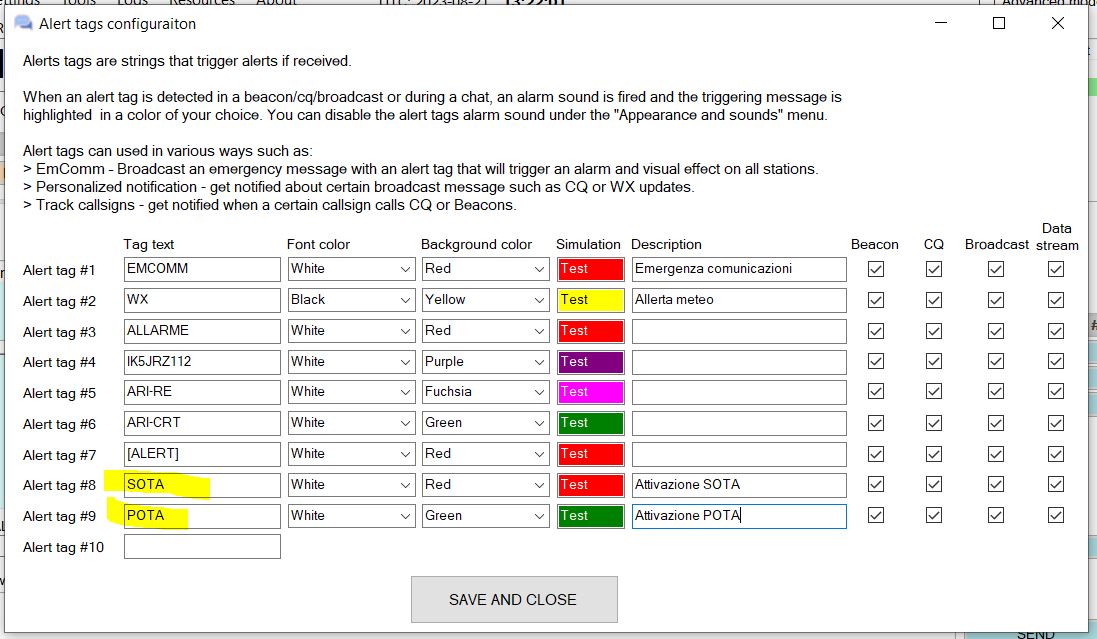The image size is (1097, 639).
Task: Open Font color dropdown for Alert tag #8
Action: pos(351,485)
